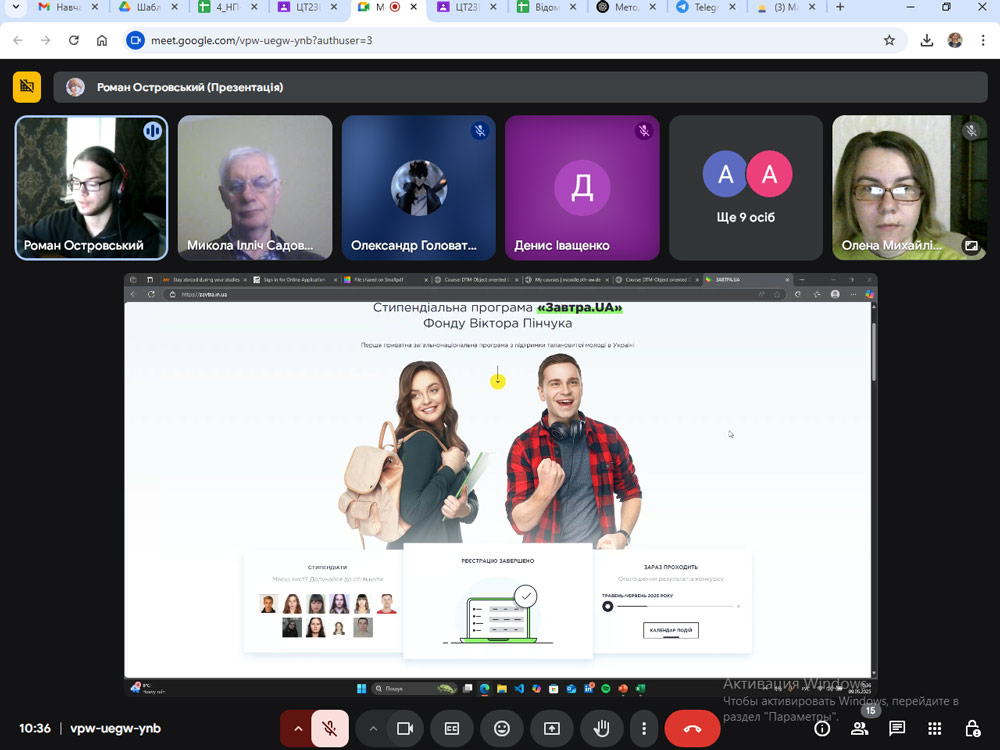Unmute the microphone in Meet toolbar

[329, 729]
